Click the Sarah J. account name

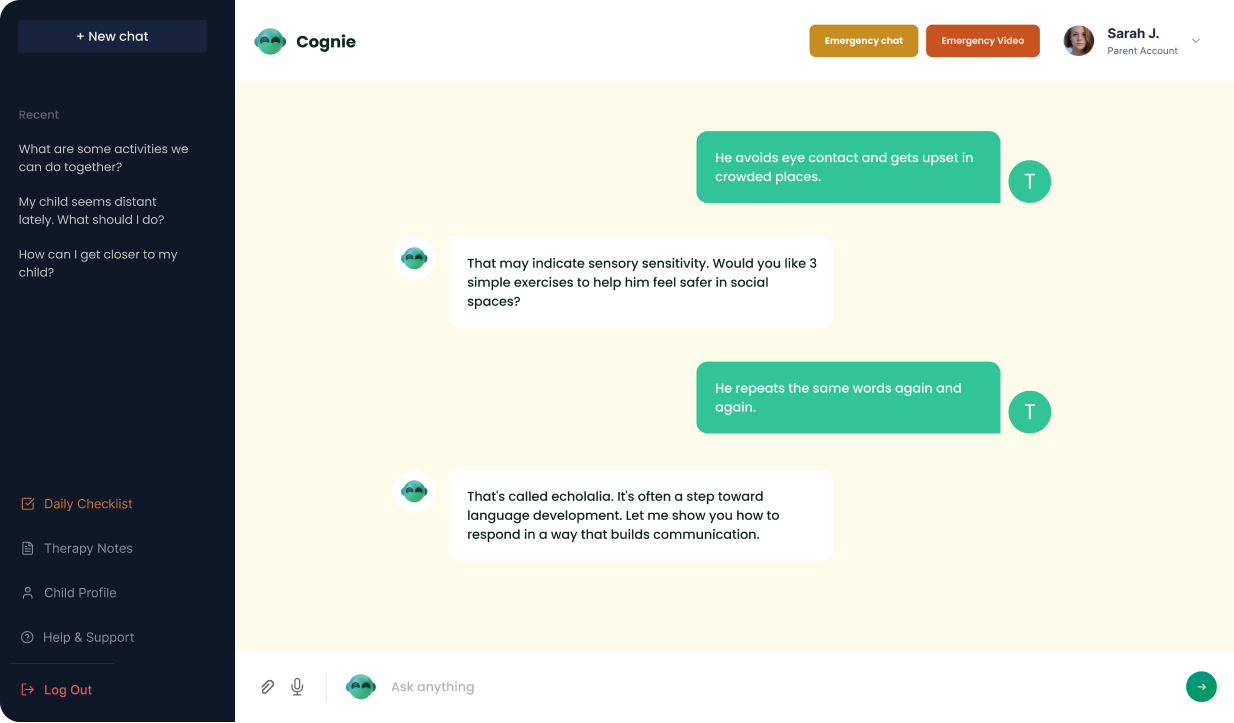coord(1133,34)
